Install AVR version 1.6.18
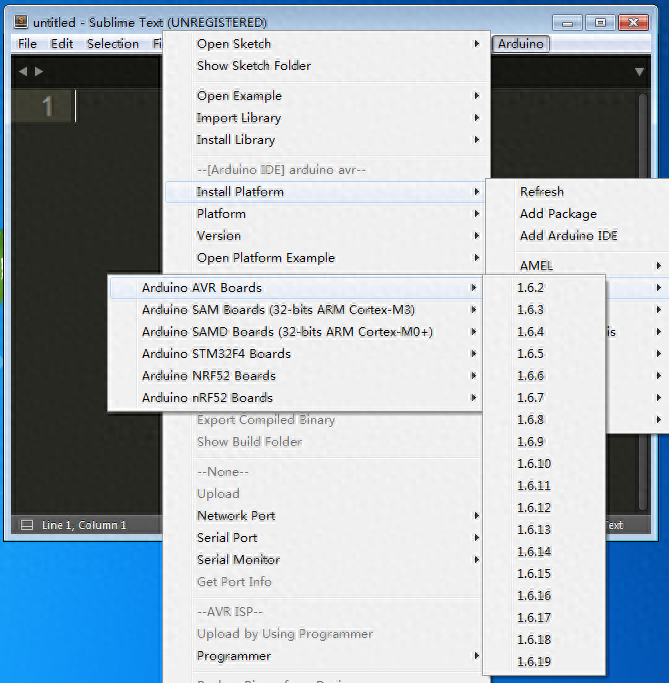This screenshot has height=683, width=669. 544,639
